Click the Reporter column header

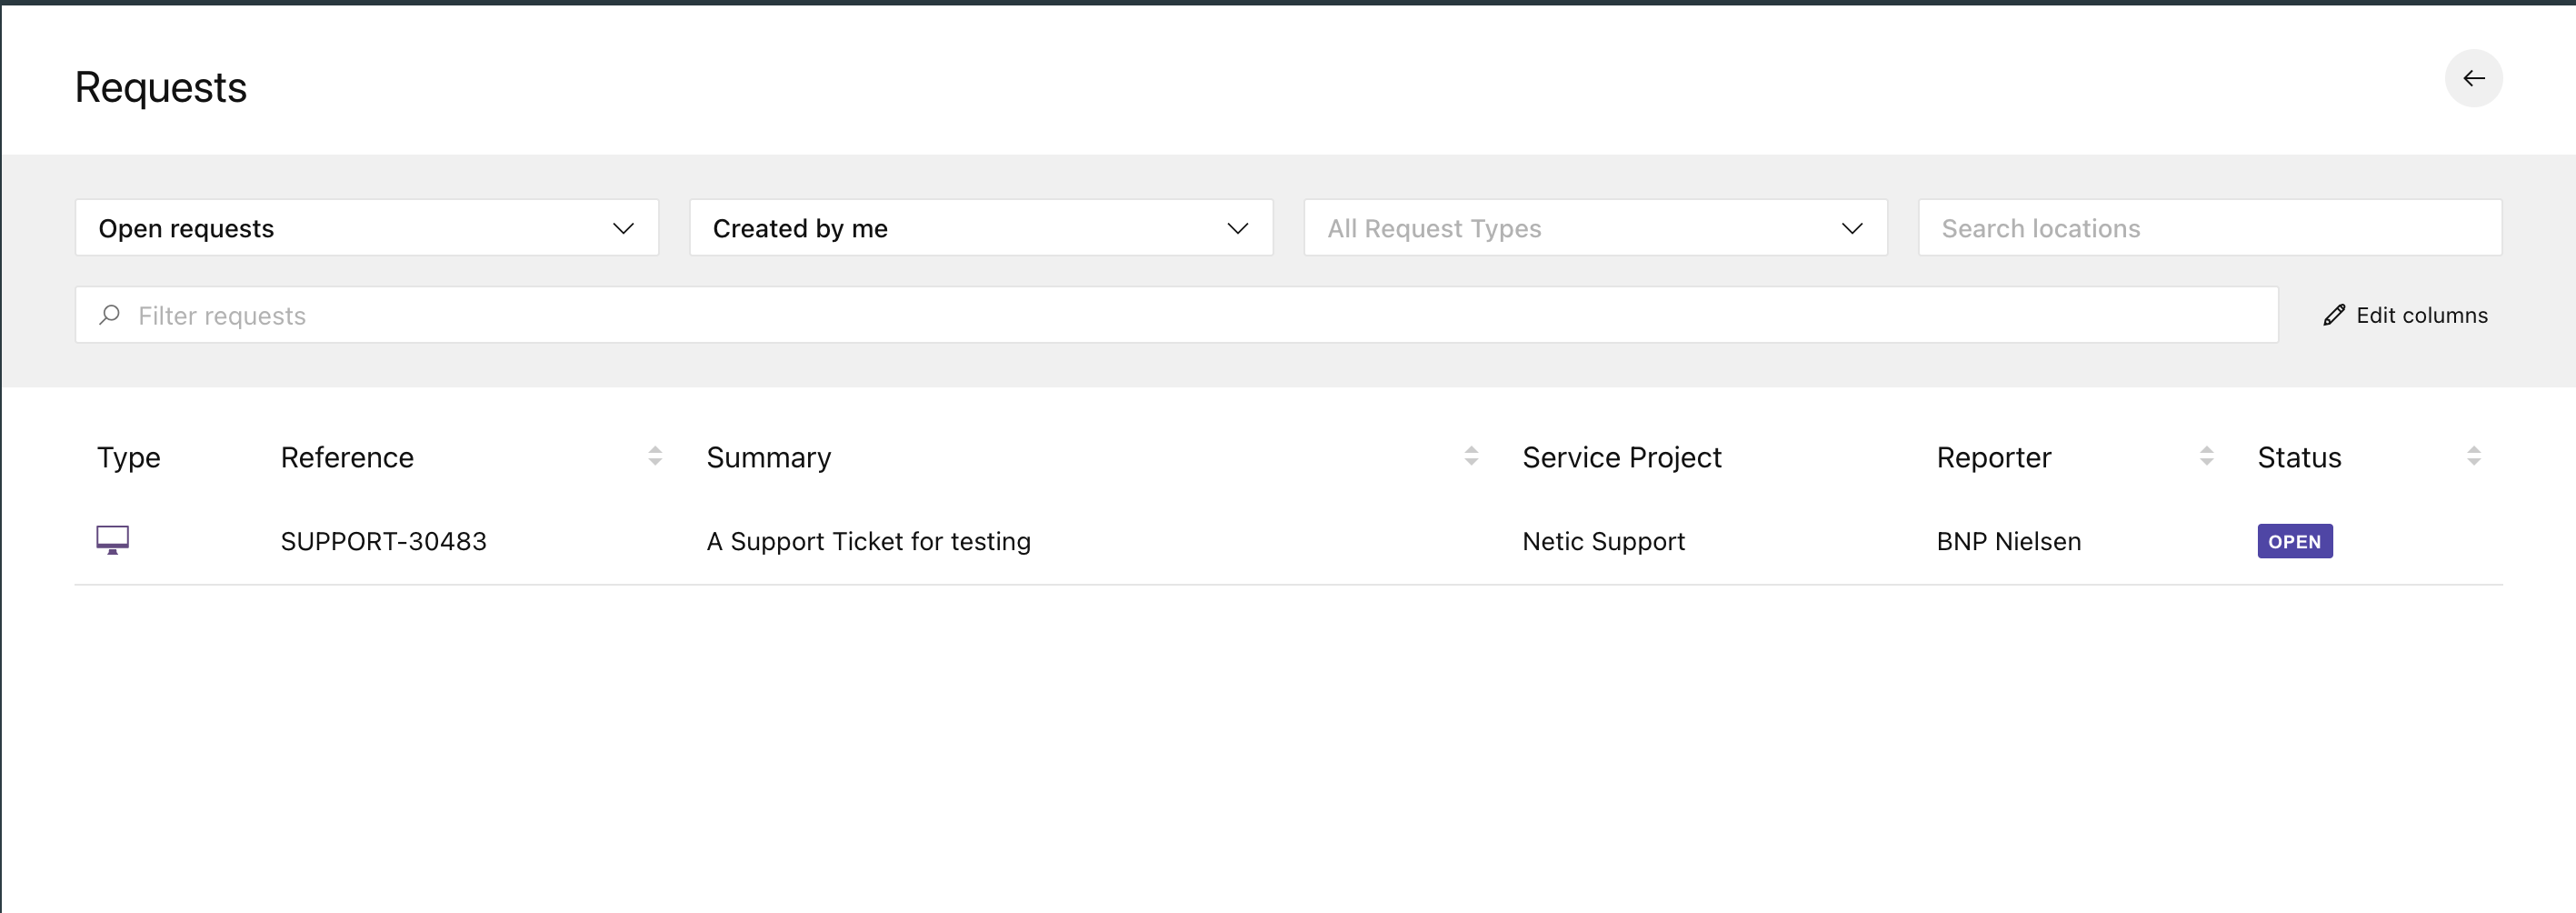(x=1993, y=457)
